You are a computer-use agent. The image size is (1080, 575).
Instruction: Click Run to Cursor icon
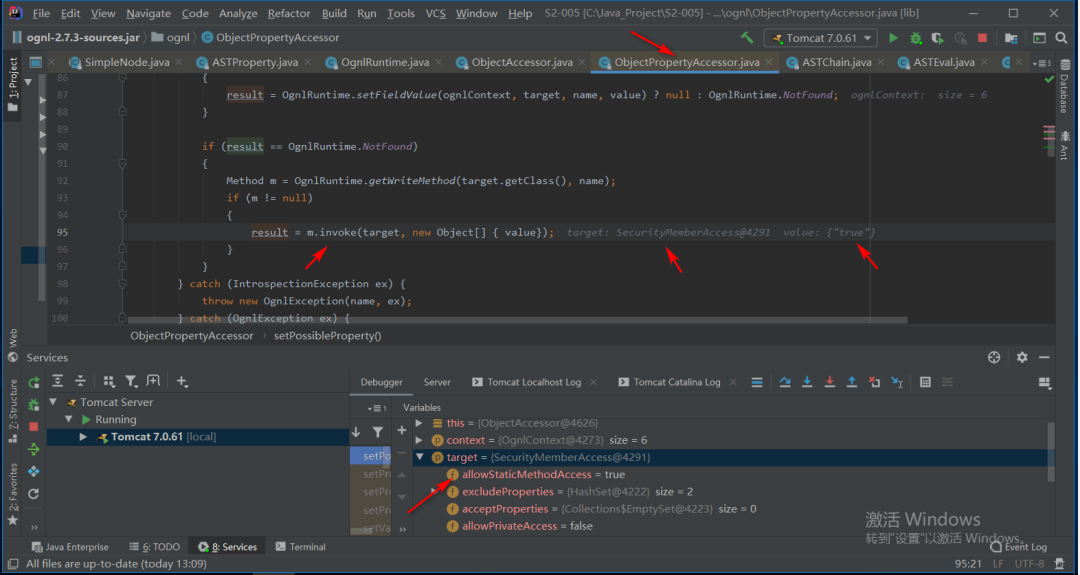(897, 382)
